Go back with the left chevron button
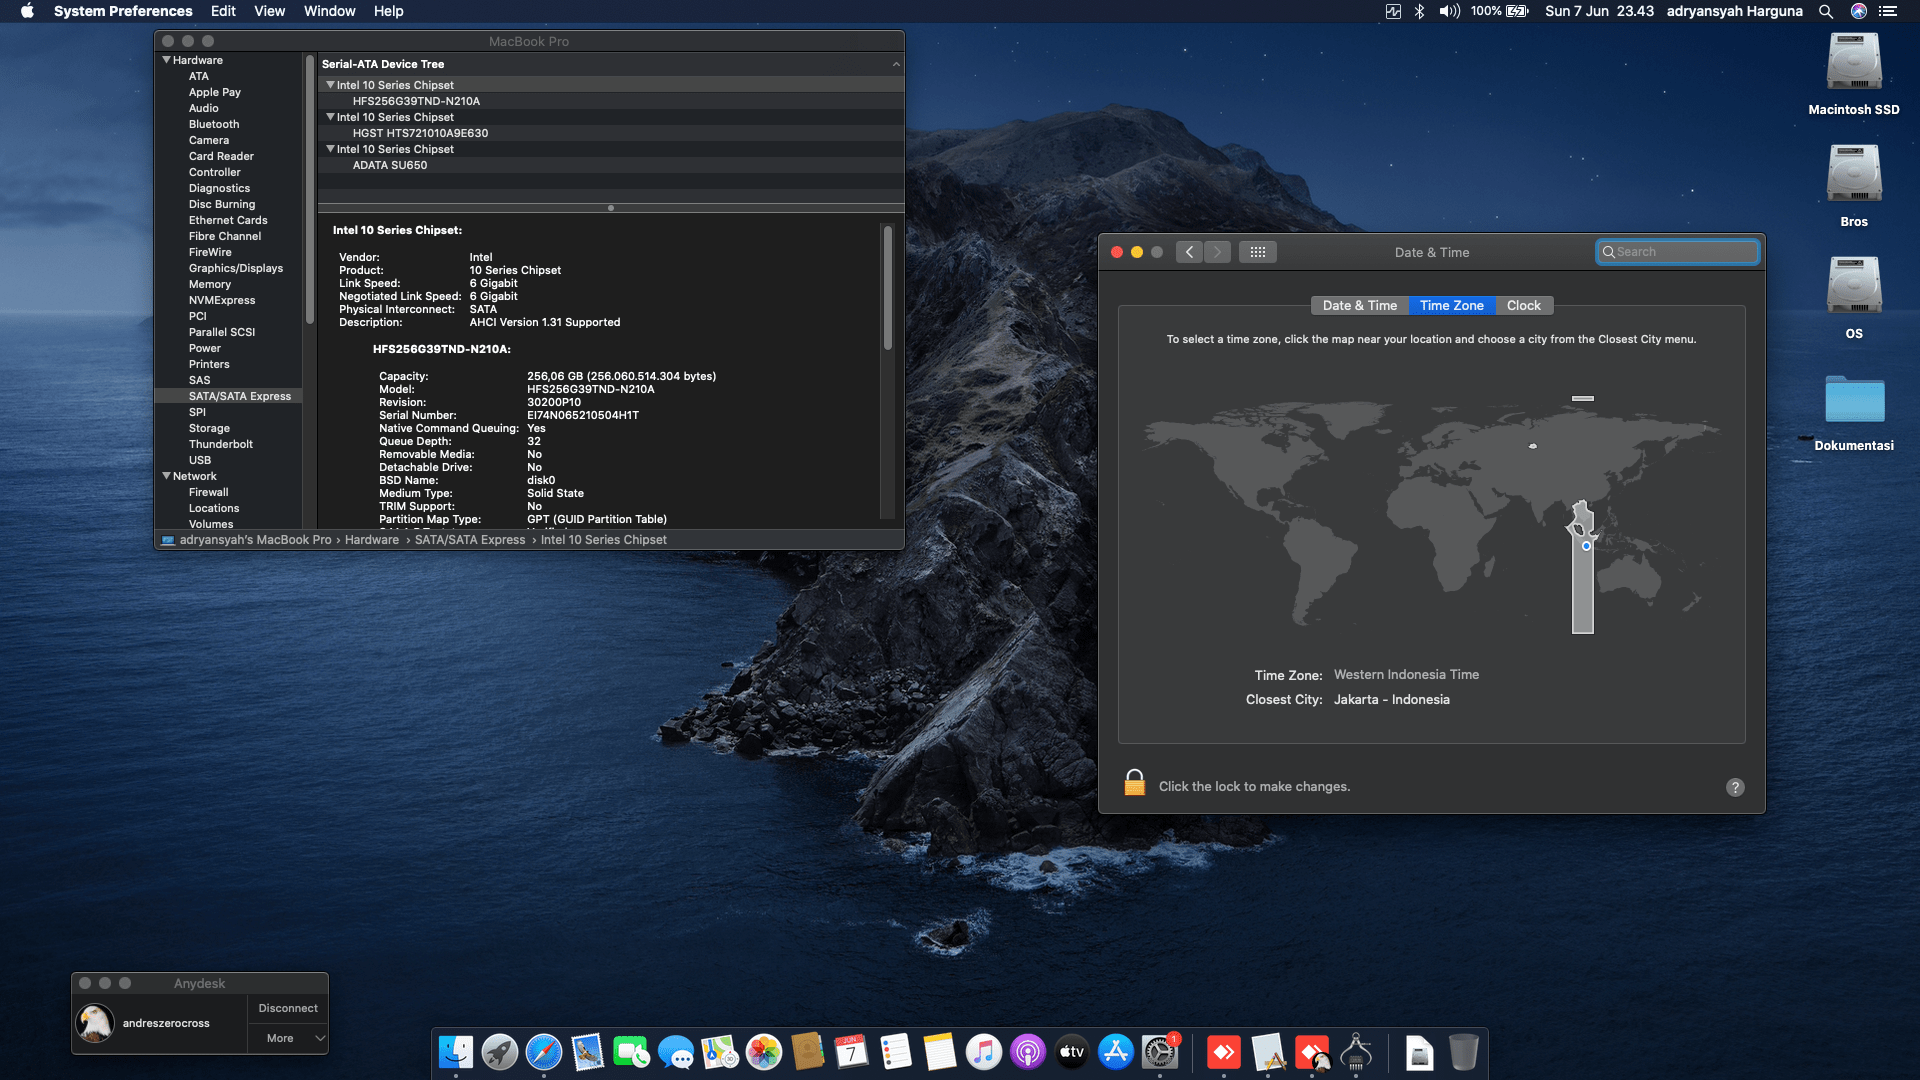This screenshot has height=1080, width=1920. 1189,252
